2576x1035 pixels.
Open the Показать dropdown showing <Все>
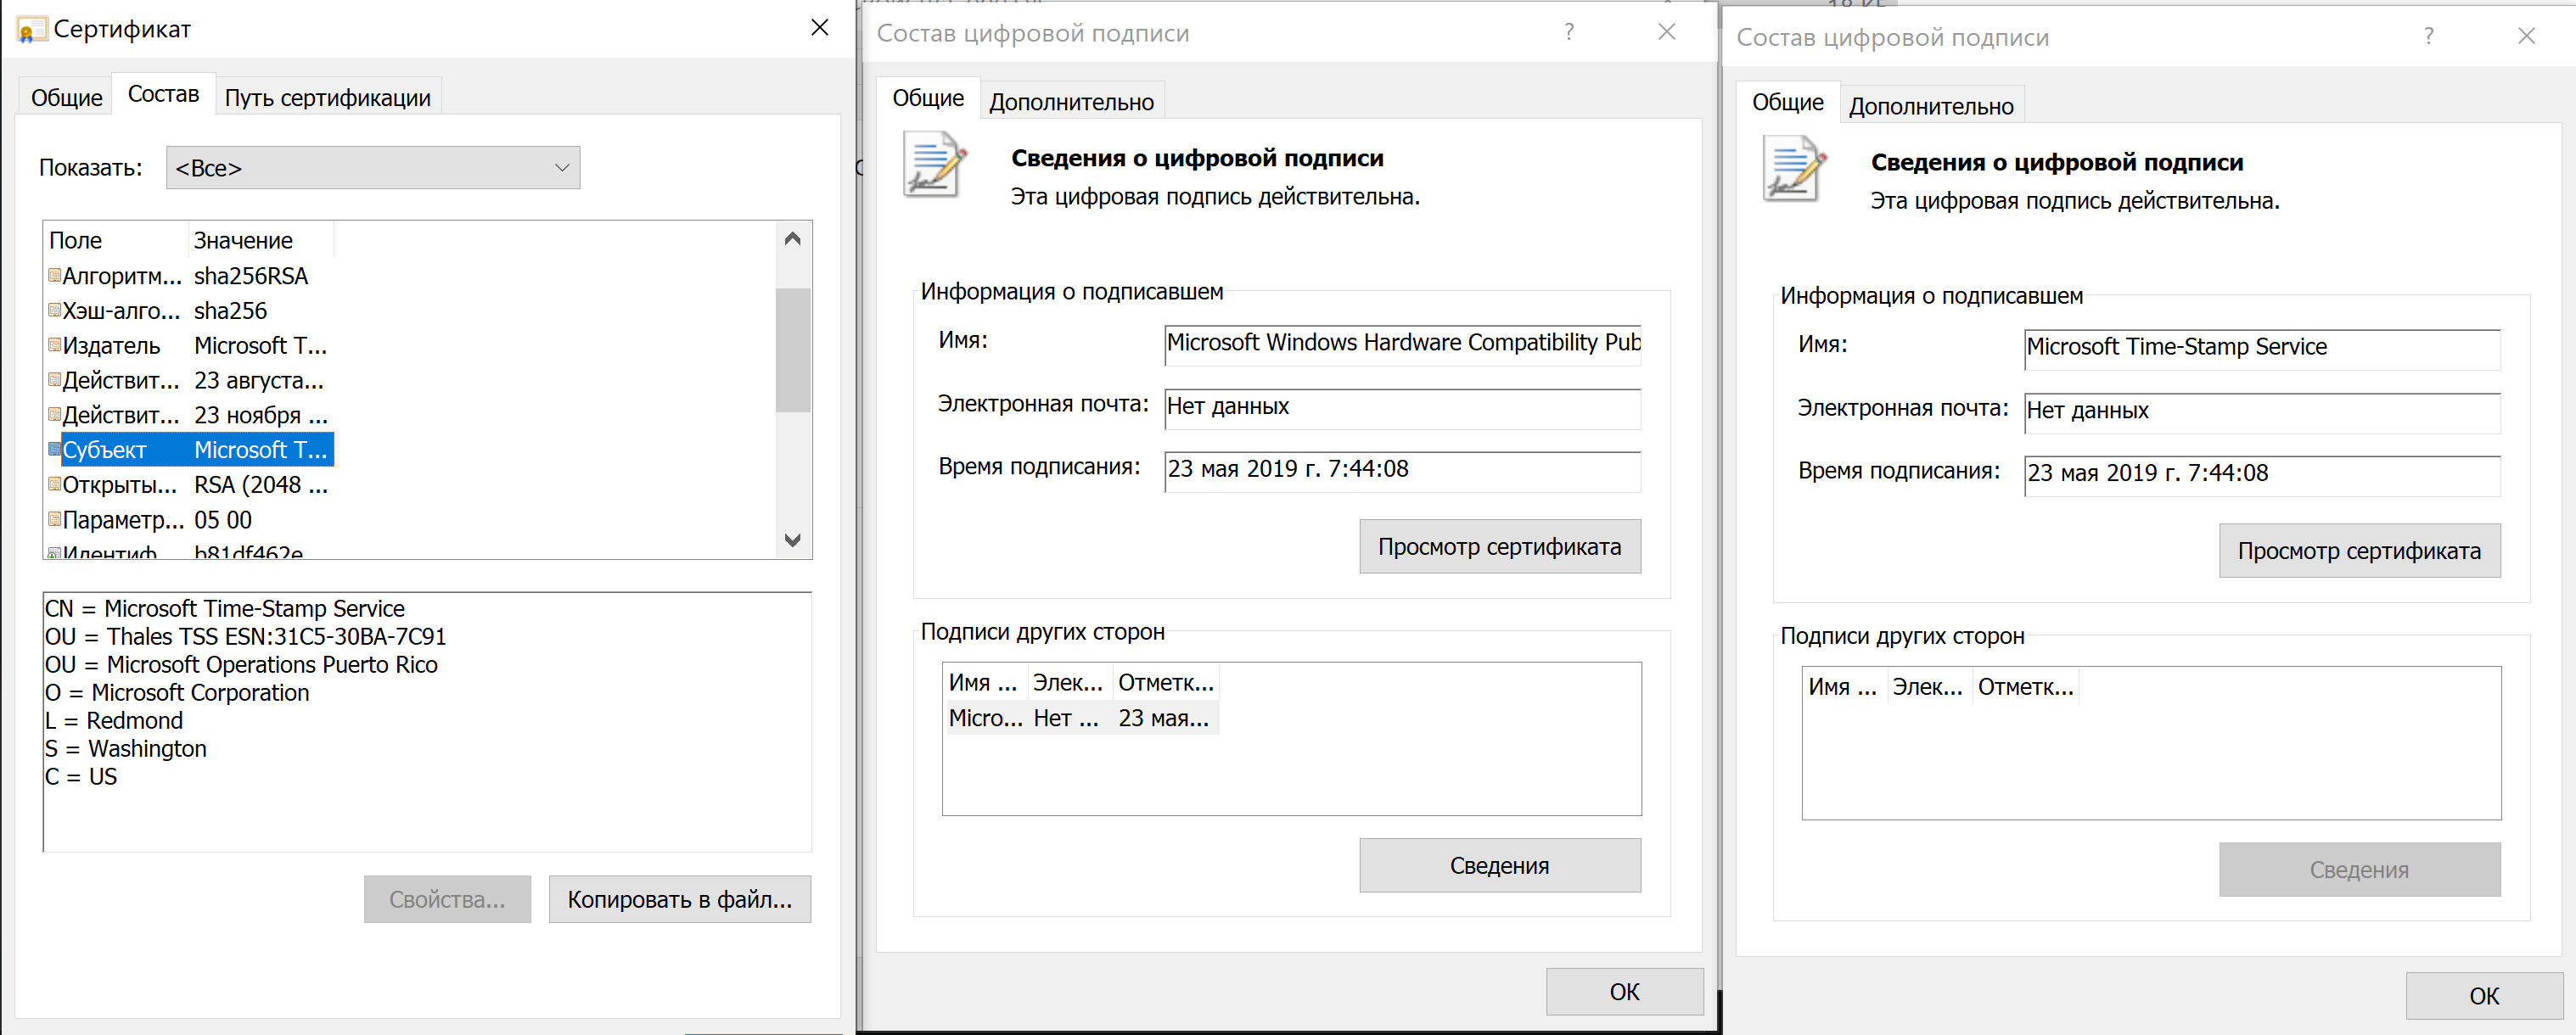tap(373, 168)
